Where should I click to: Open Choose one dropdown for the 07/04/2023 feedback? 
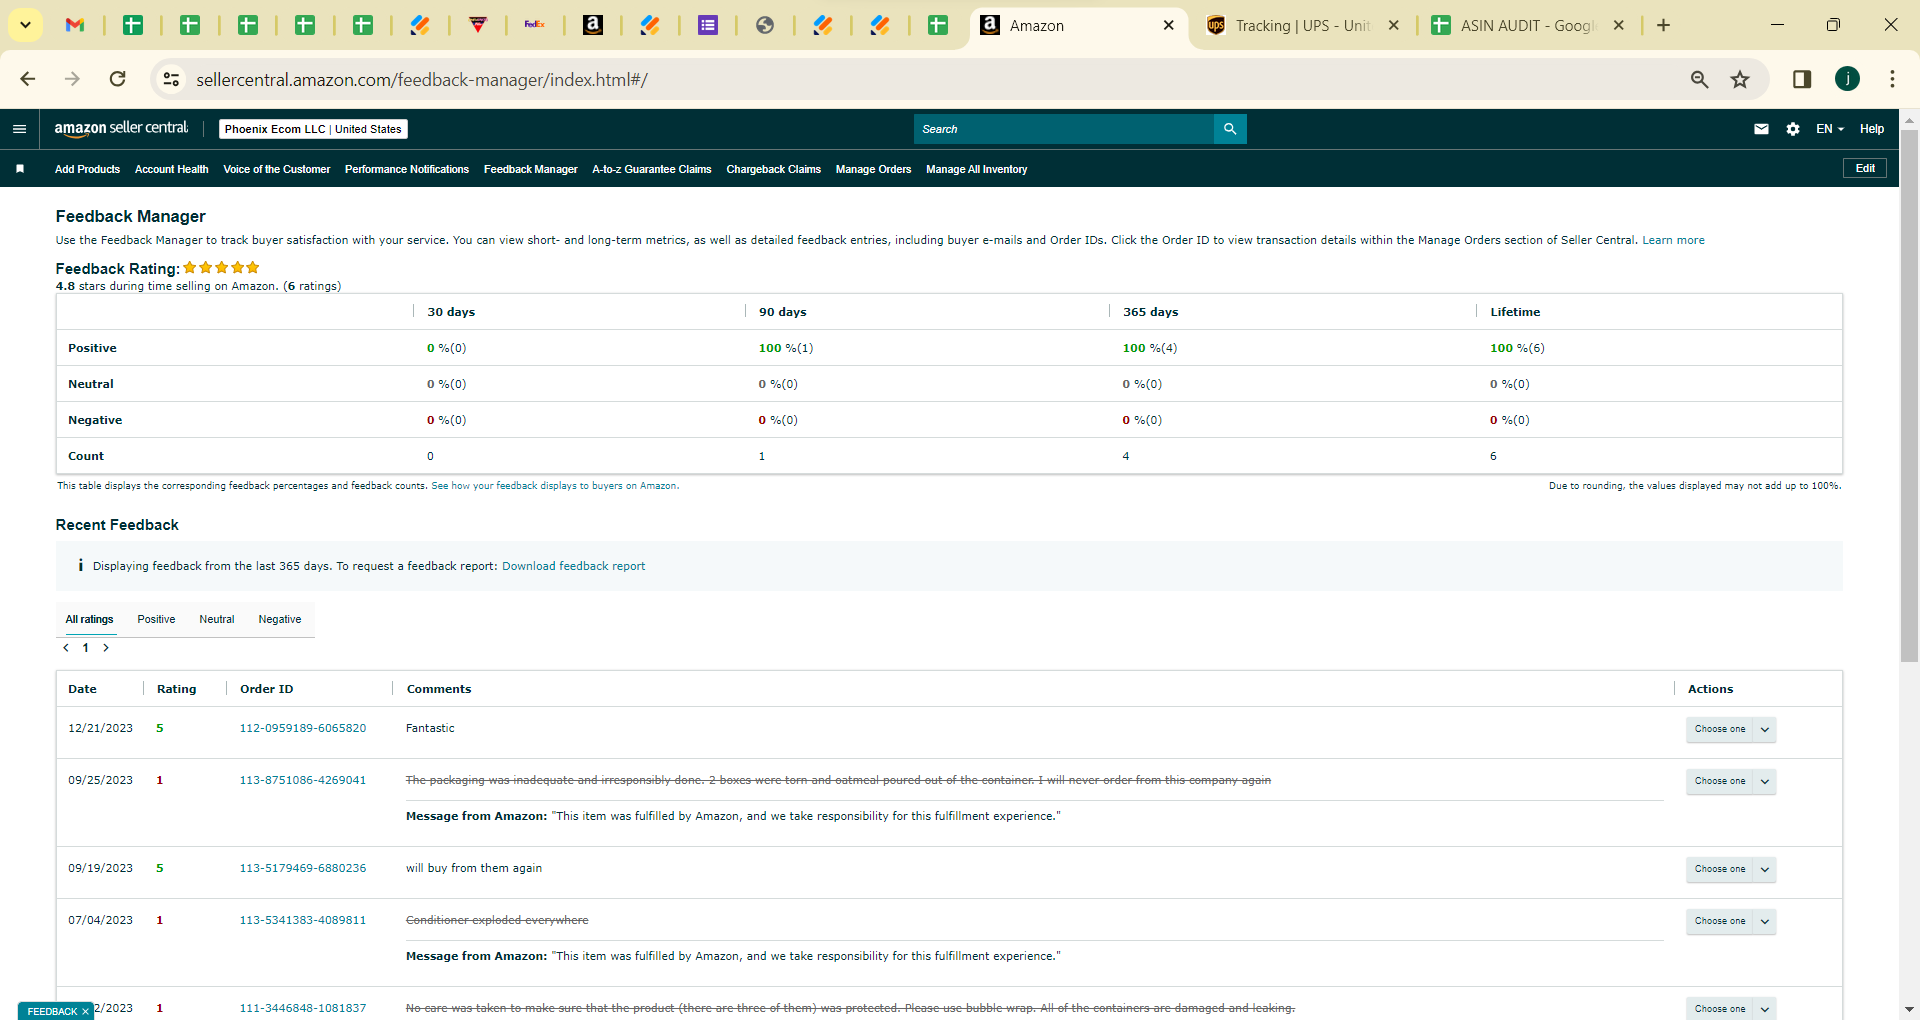click(x=1731, y=921)
